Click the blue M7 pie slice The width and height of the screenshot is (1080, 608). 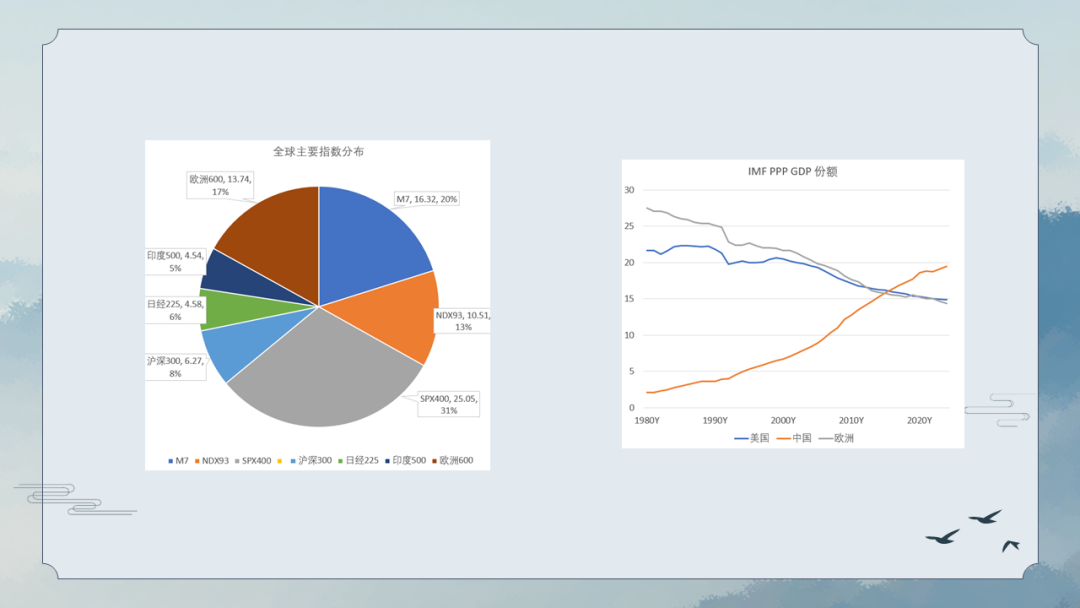[370, 240]
